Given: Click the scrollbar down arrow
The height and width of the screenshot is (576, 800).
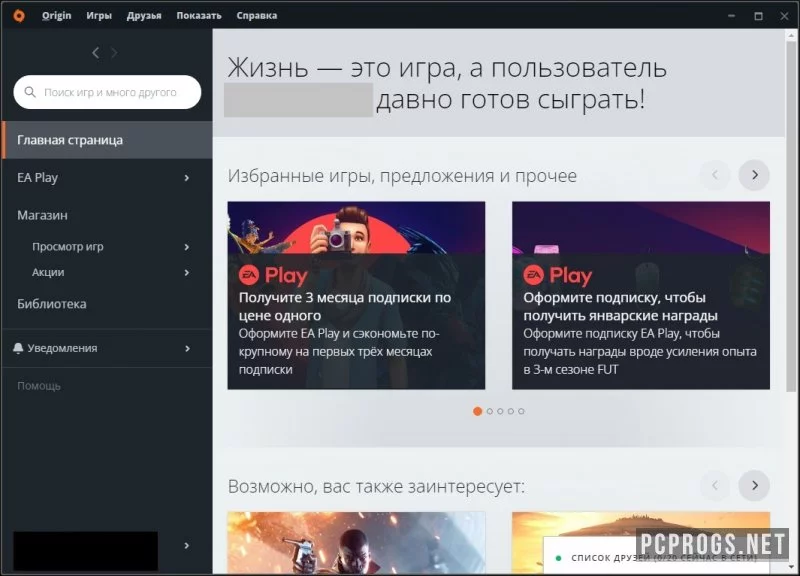Looking at the screenshot, I should pyautogui.click(x=791, y=567).
